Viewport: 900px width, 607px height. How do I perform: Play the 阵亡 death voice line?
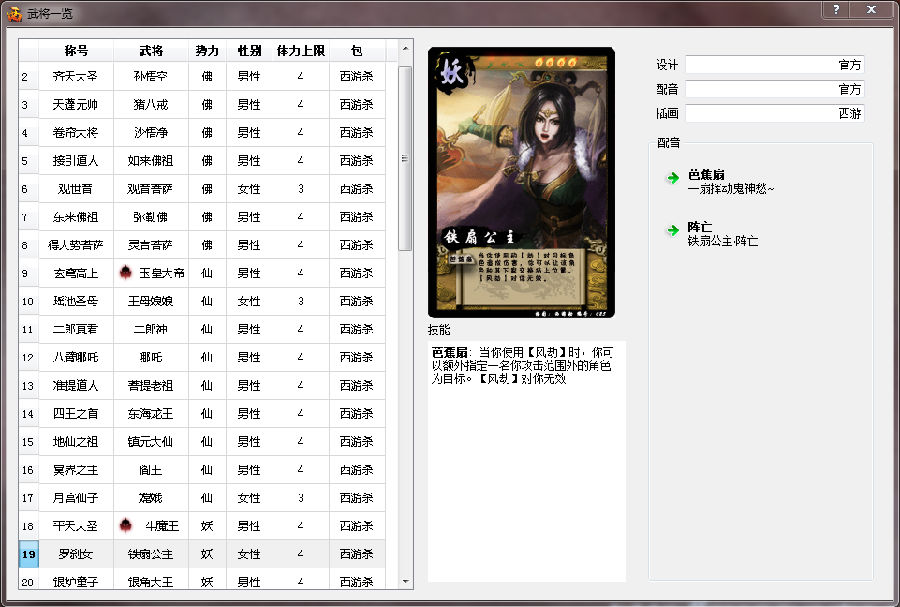coord(672,230)
